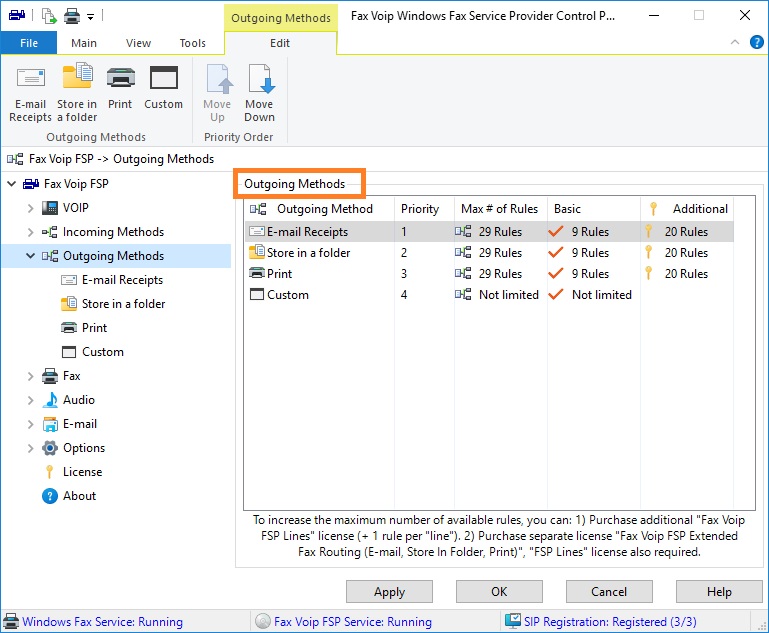
Task: Expand the VOIP tree node
Action: (30, 208)
